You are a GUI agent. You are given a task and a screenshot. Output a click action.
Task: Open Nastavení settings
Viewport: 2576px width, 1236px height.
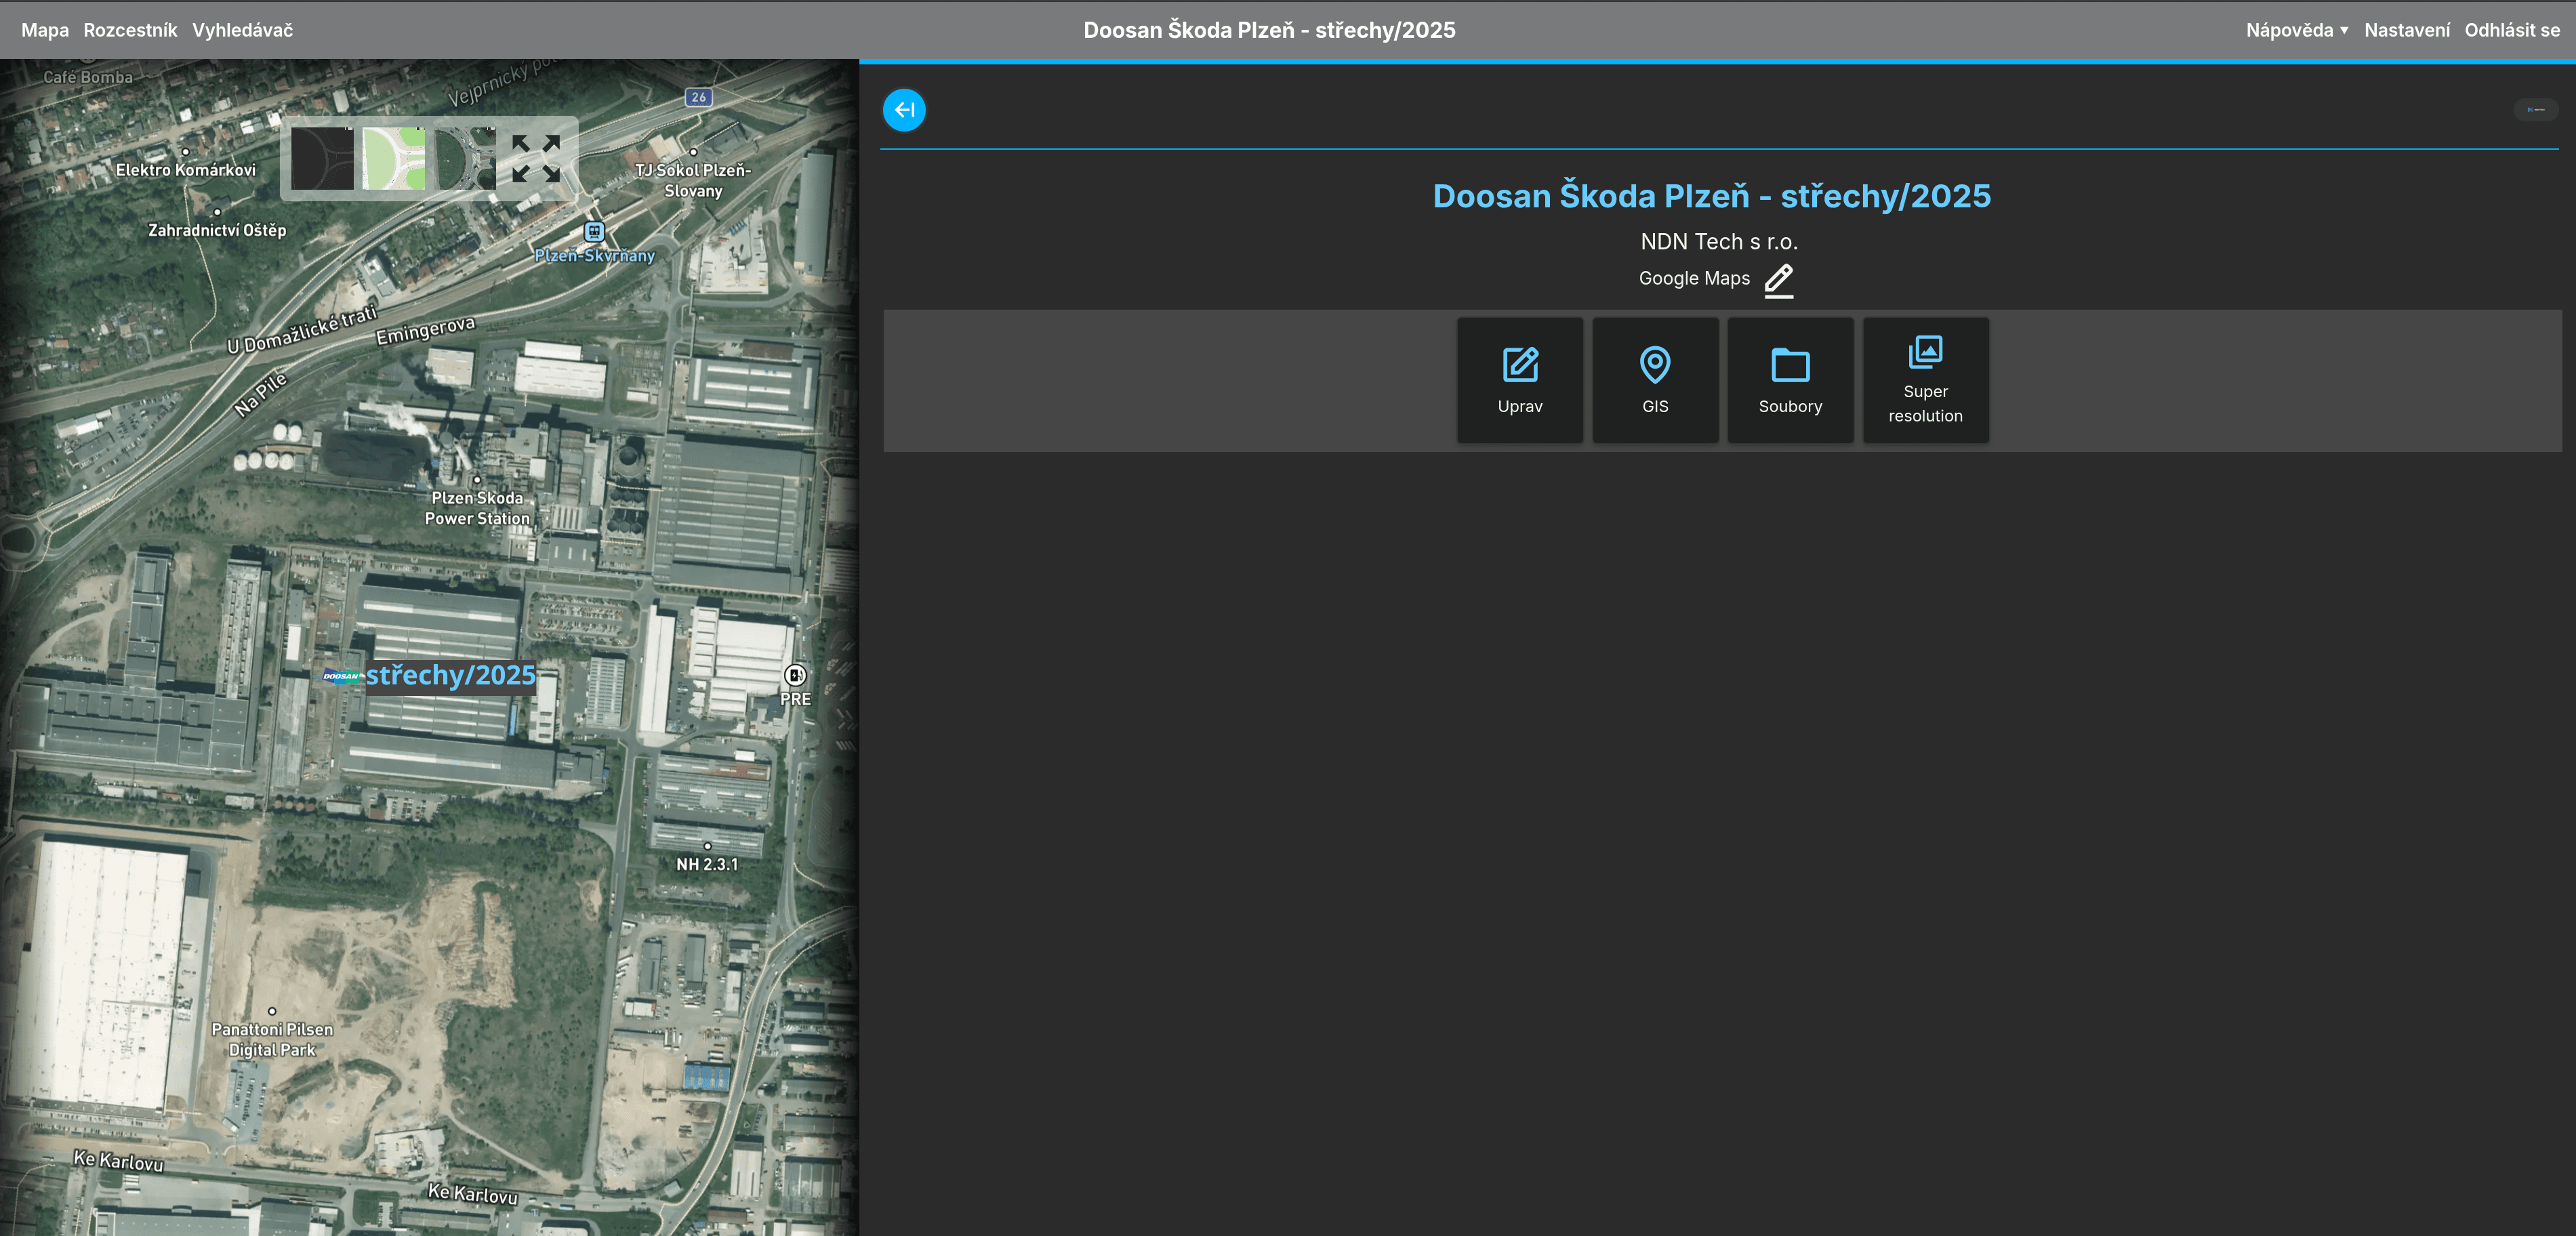pyautogui.click(x=2407, y=30)
